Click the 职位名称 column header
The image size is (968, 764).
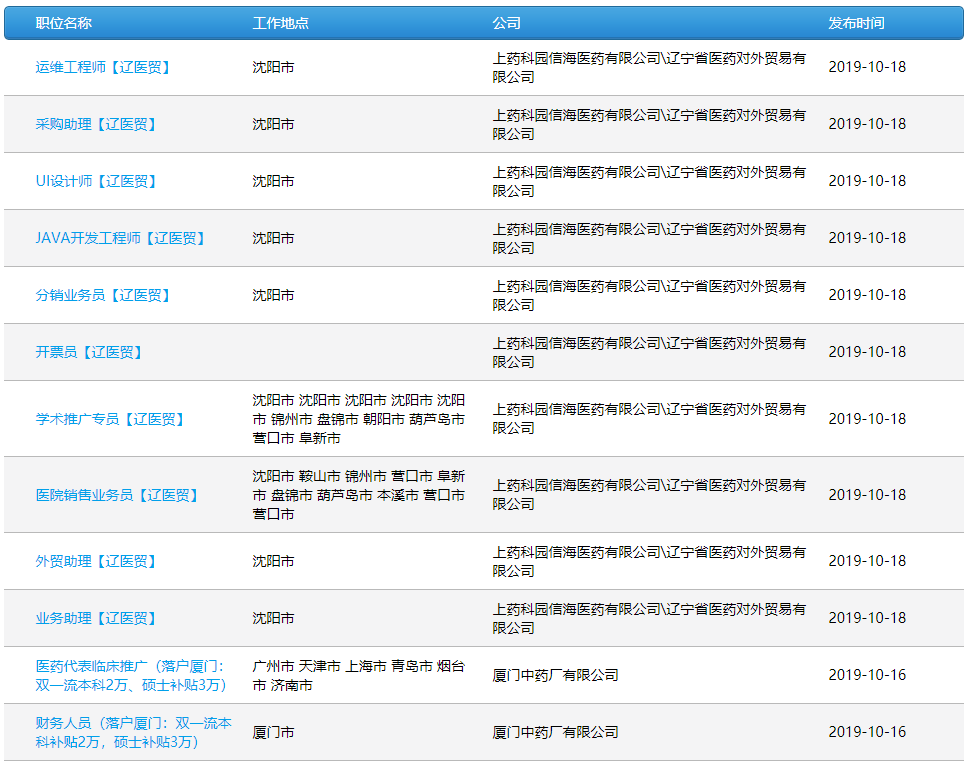tap(64, 23)
